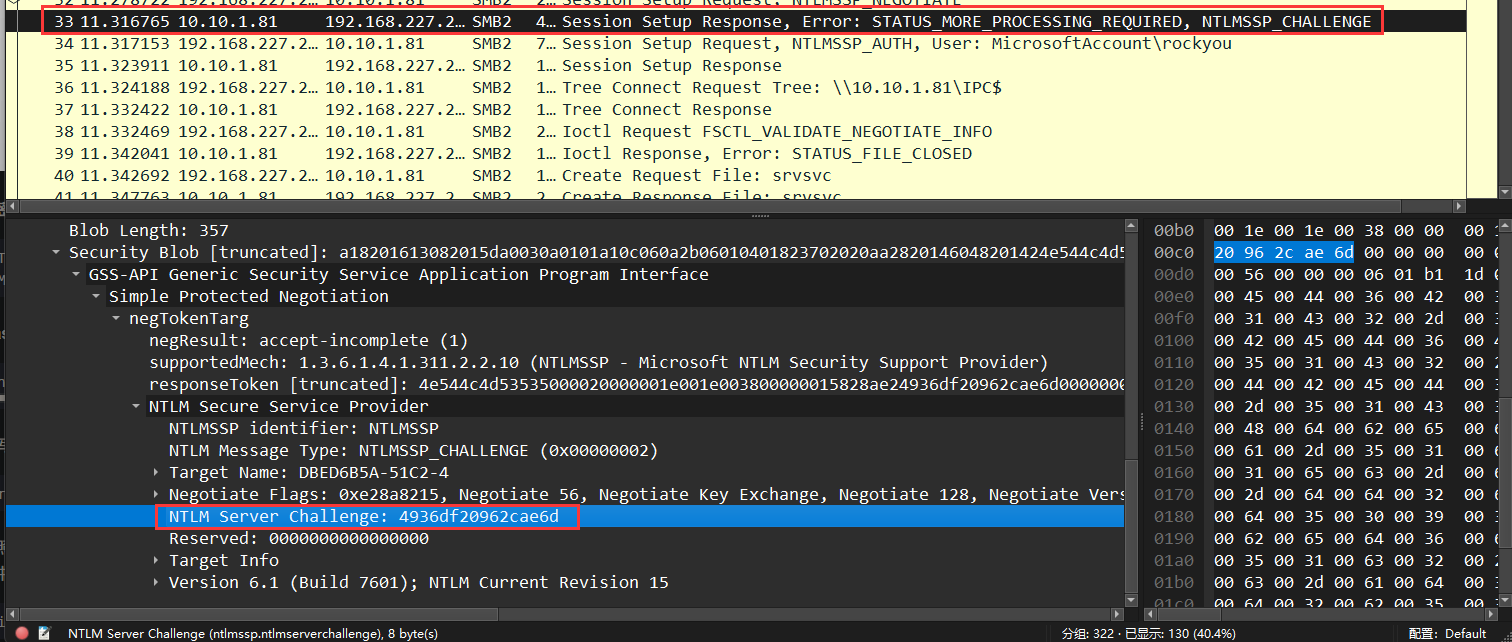Image resolution: width=1512 pixels, height=642 pixels.
Task: Select the supportedMech field line
Action: click(597, 363)
